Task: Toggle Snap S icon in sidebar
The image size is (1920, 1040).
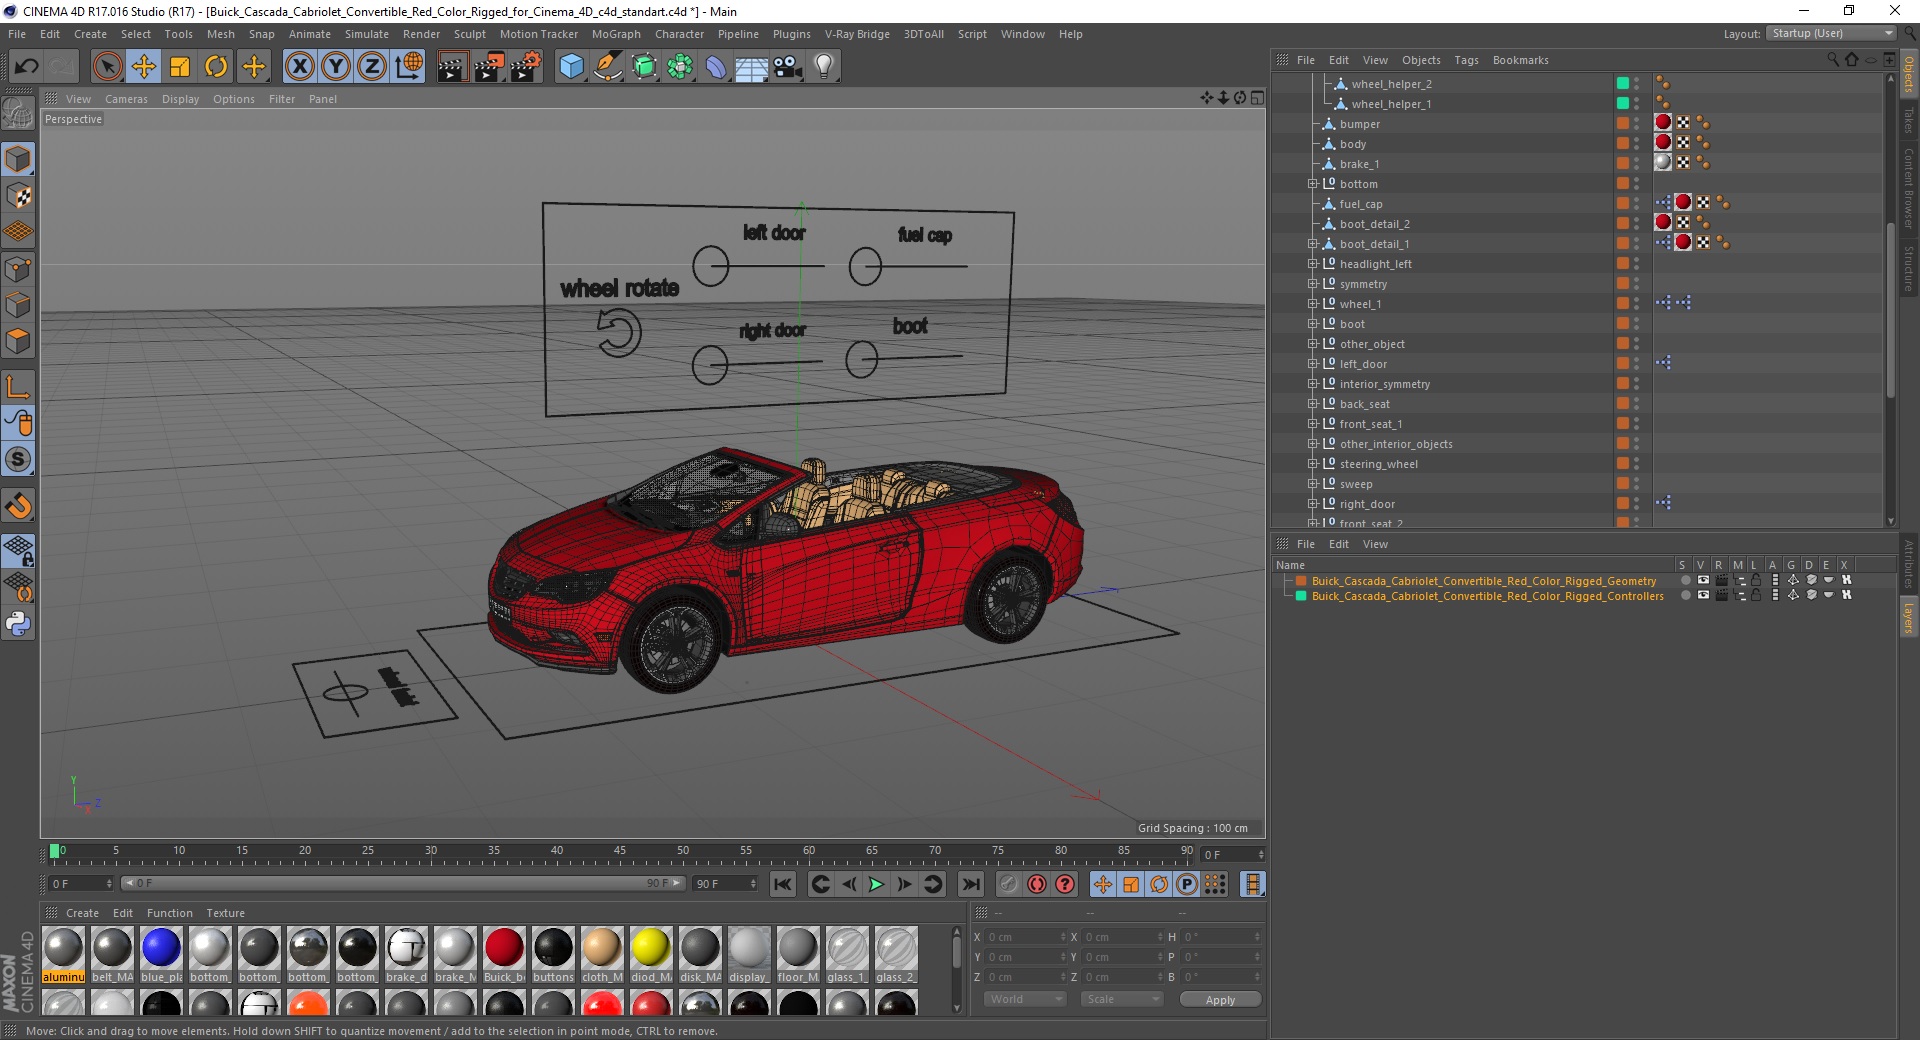Action: [x=18, y=460]
